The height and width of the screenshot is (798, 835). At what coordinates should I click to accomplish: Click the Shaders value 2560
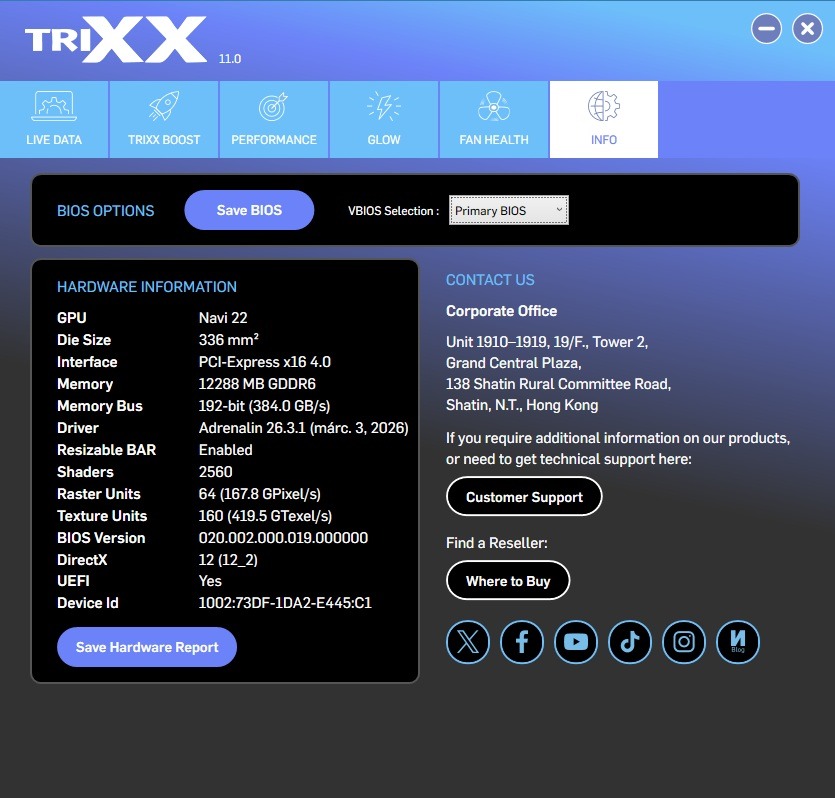click(216, 472)
